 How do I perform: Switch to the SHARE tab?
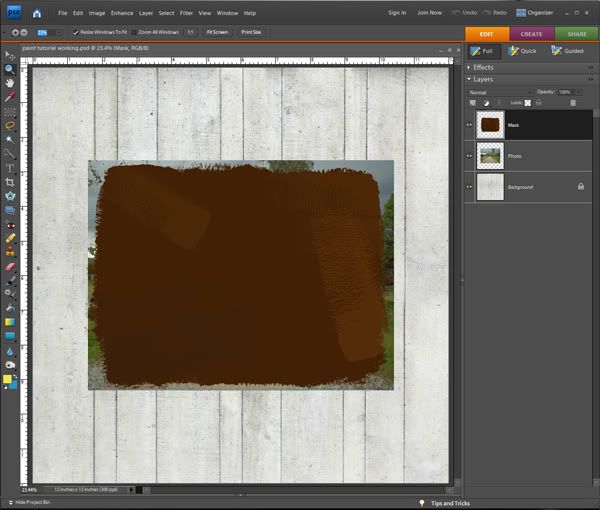(577, 34)
